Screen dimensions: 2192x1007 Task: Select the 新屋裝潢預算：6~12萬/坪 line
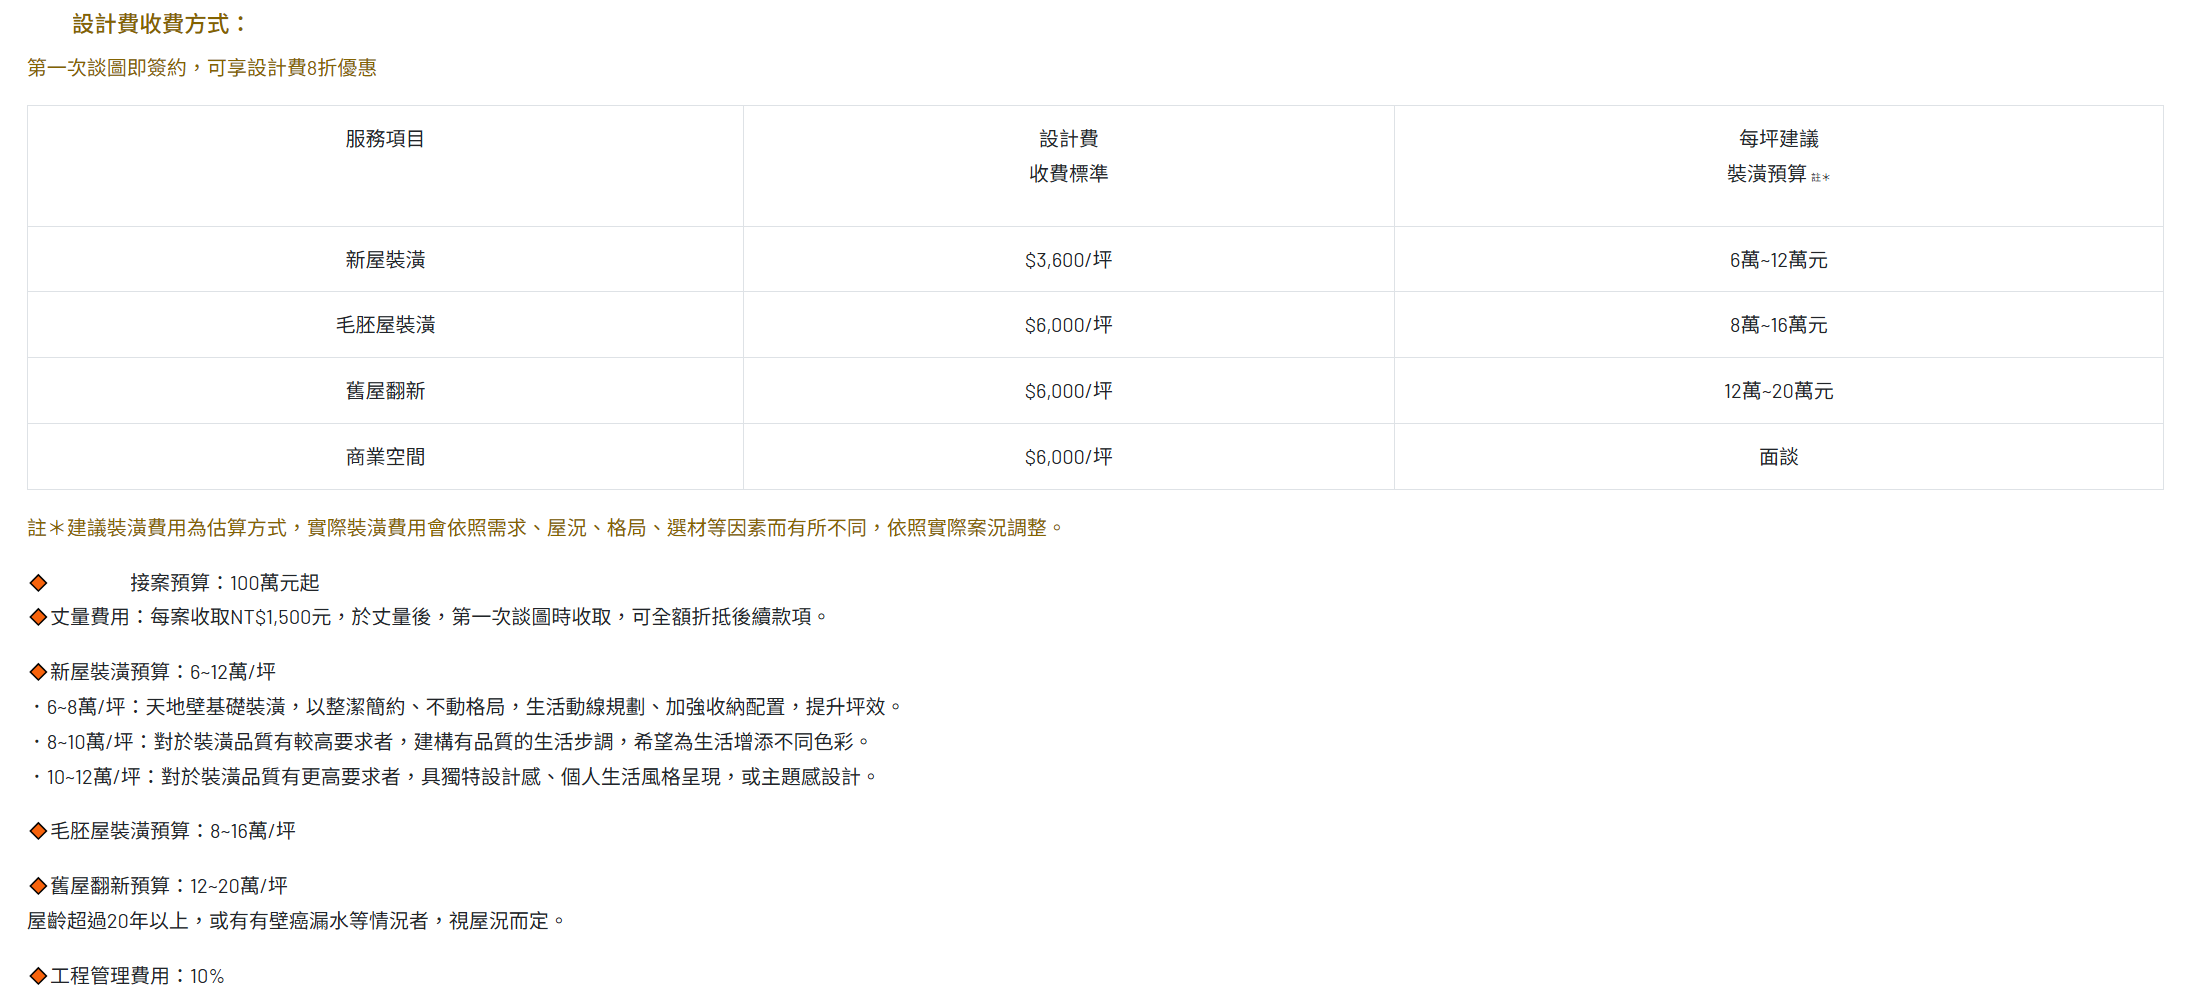point(163,672)
